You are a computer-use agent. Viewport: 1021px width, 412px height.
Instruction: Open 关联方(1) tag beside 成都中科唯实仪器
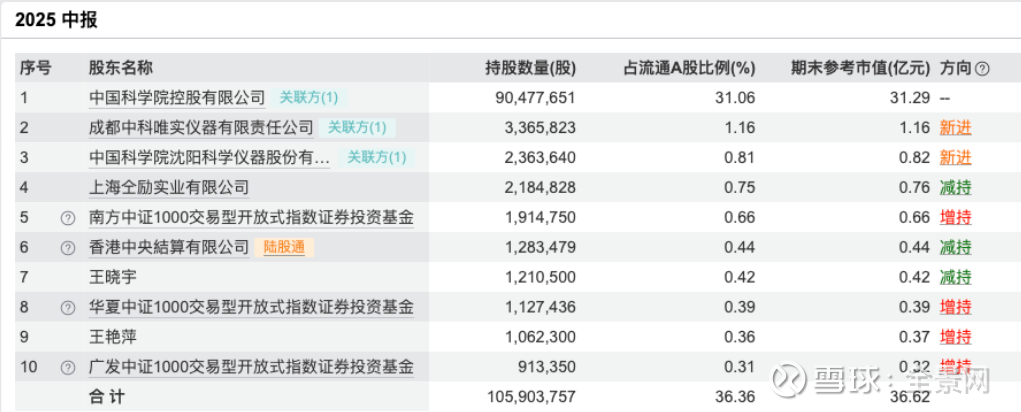click(x=357, y=128)
